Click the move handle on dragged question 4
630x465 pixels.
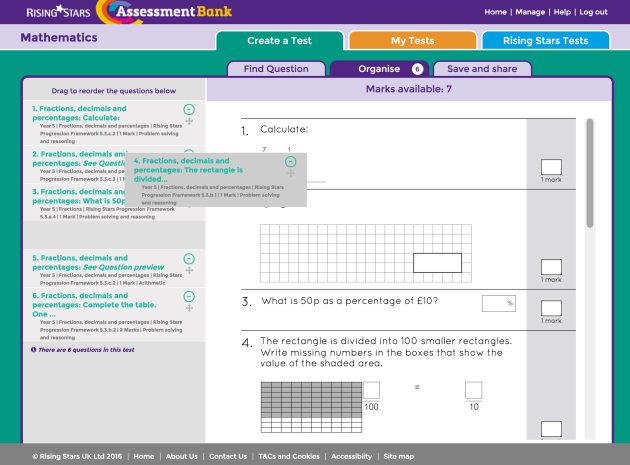291,173
